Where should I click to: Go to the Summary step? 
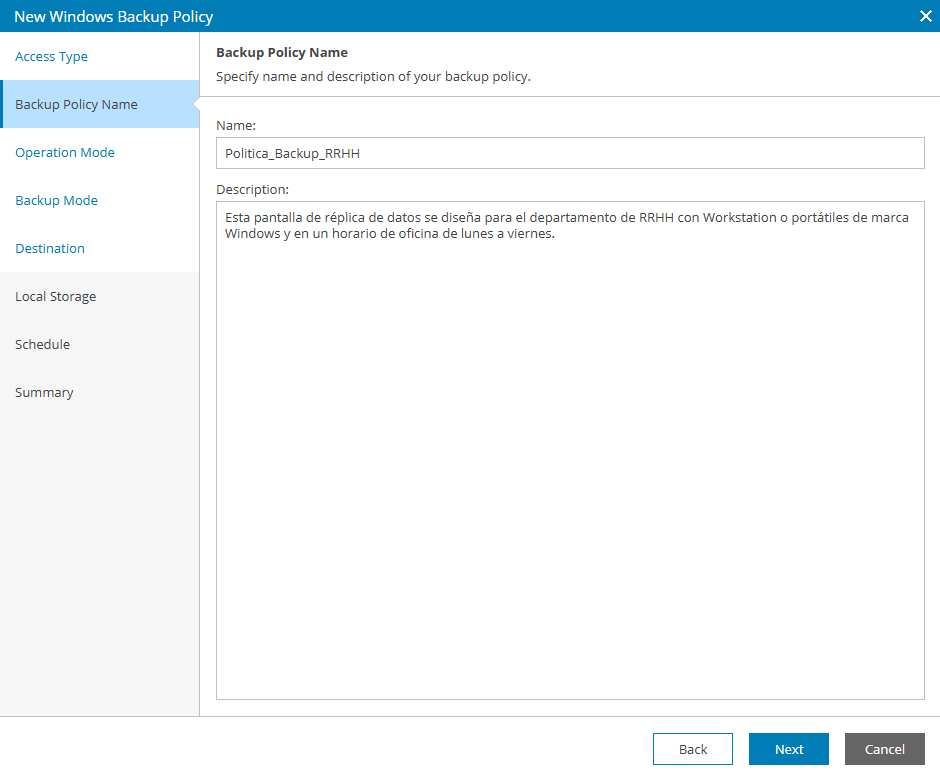pos(44,393)
